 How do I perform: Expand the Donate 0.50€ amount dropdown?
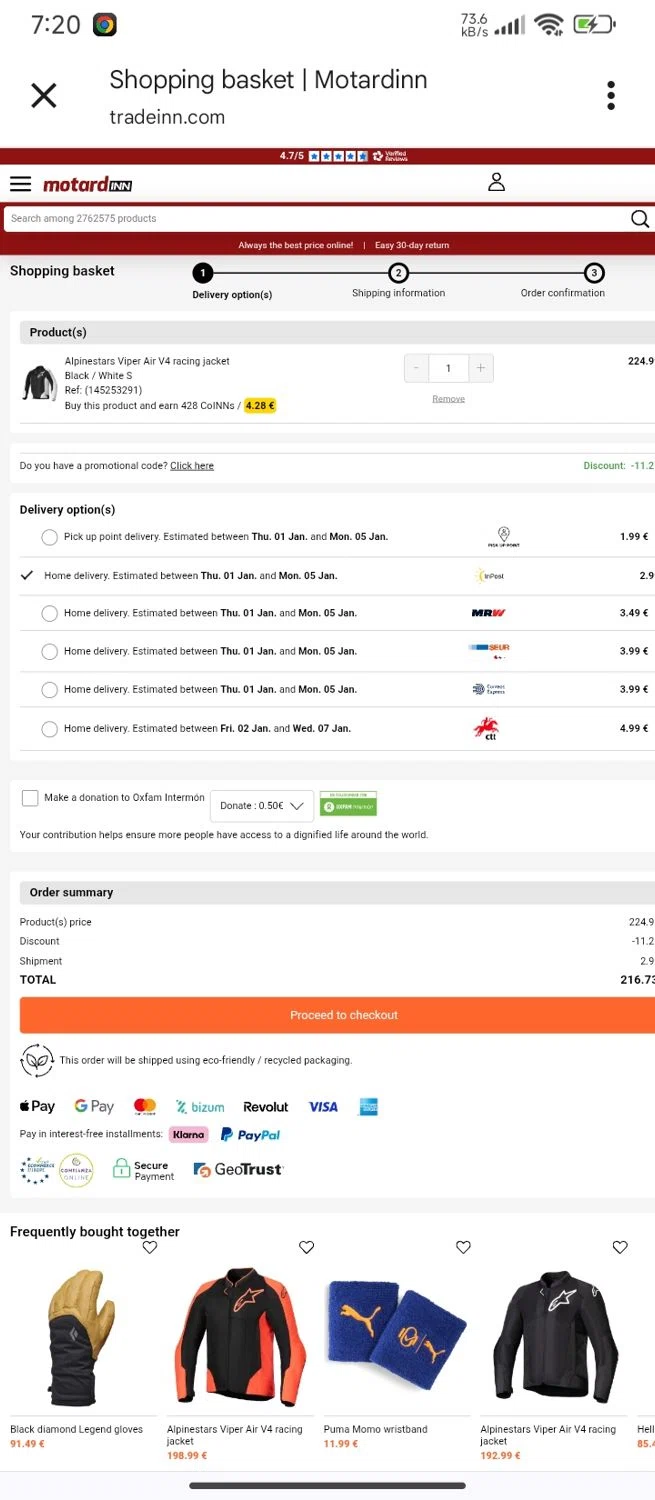[x=262, y=806]
